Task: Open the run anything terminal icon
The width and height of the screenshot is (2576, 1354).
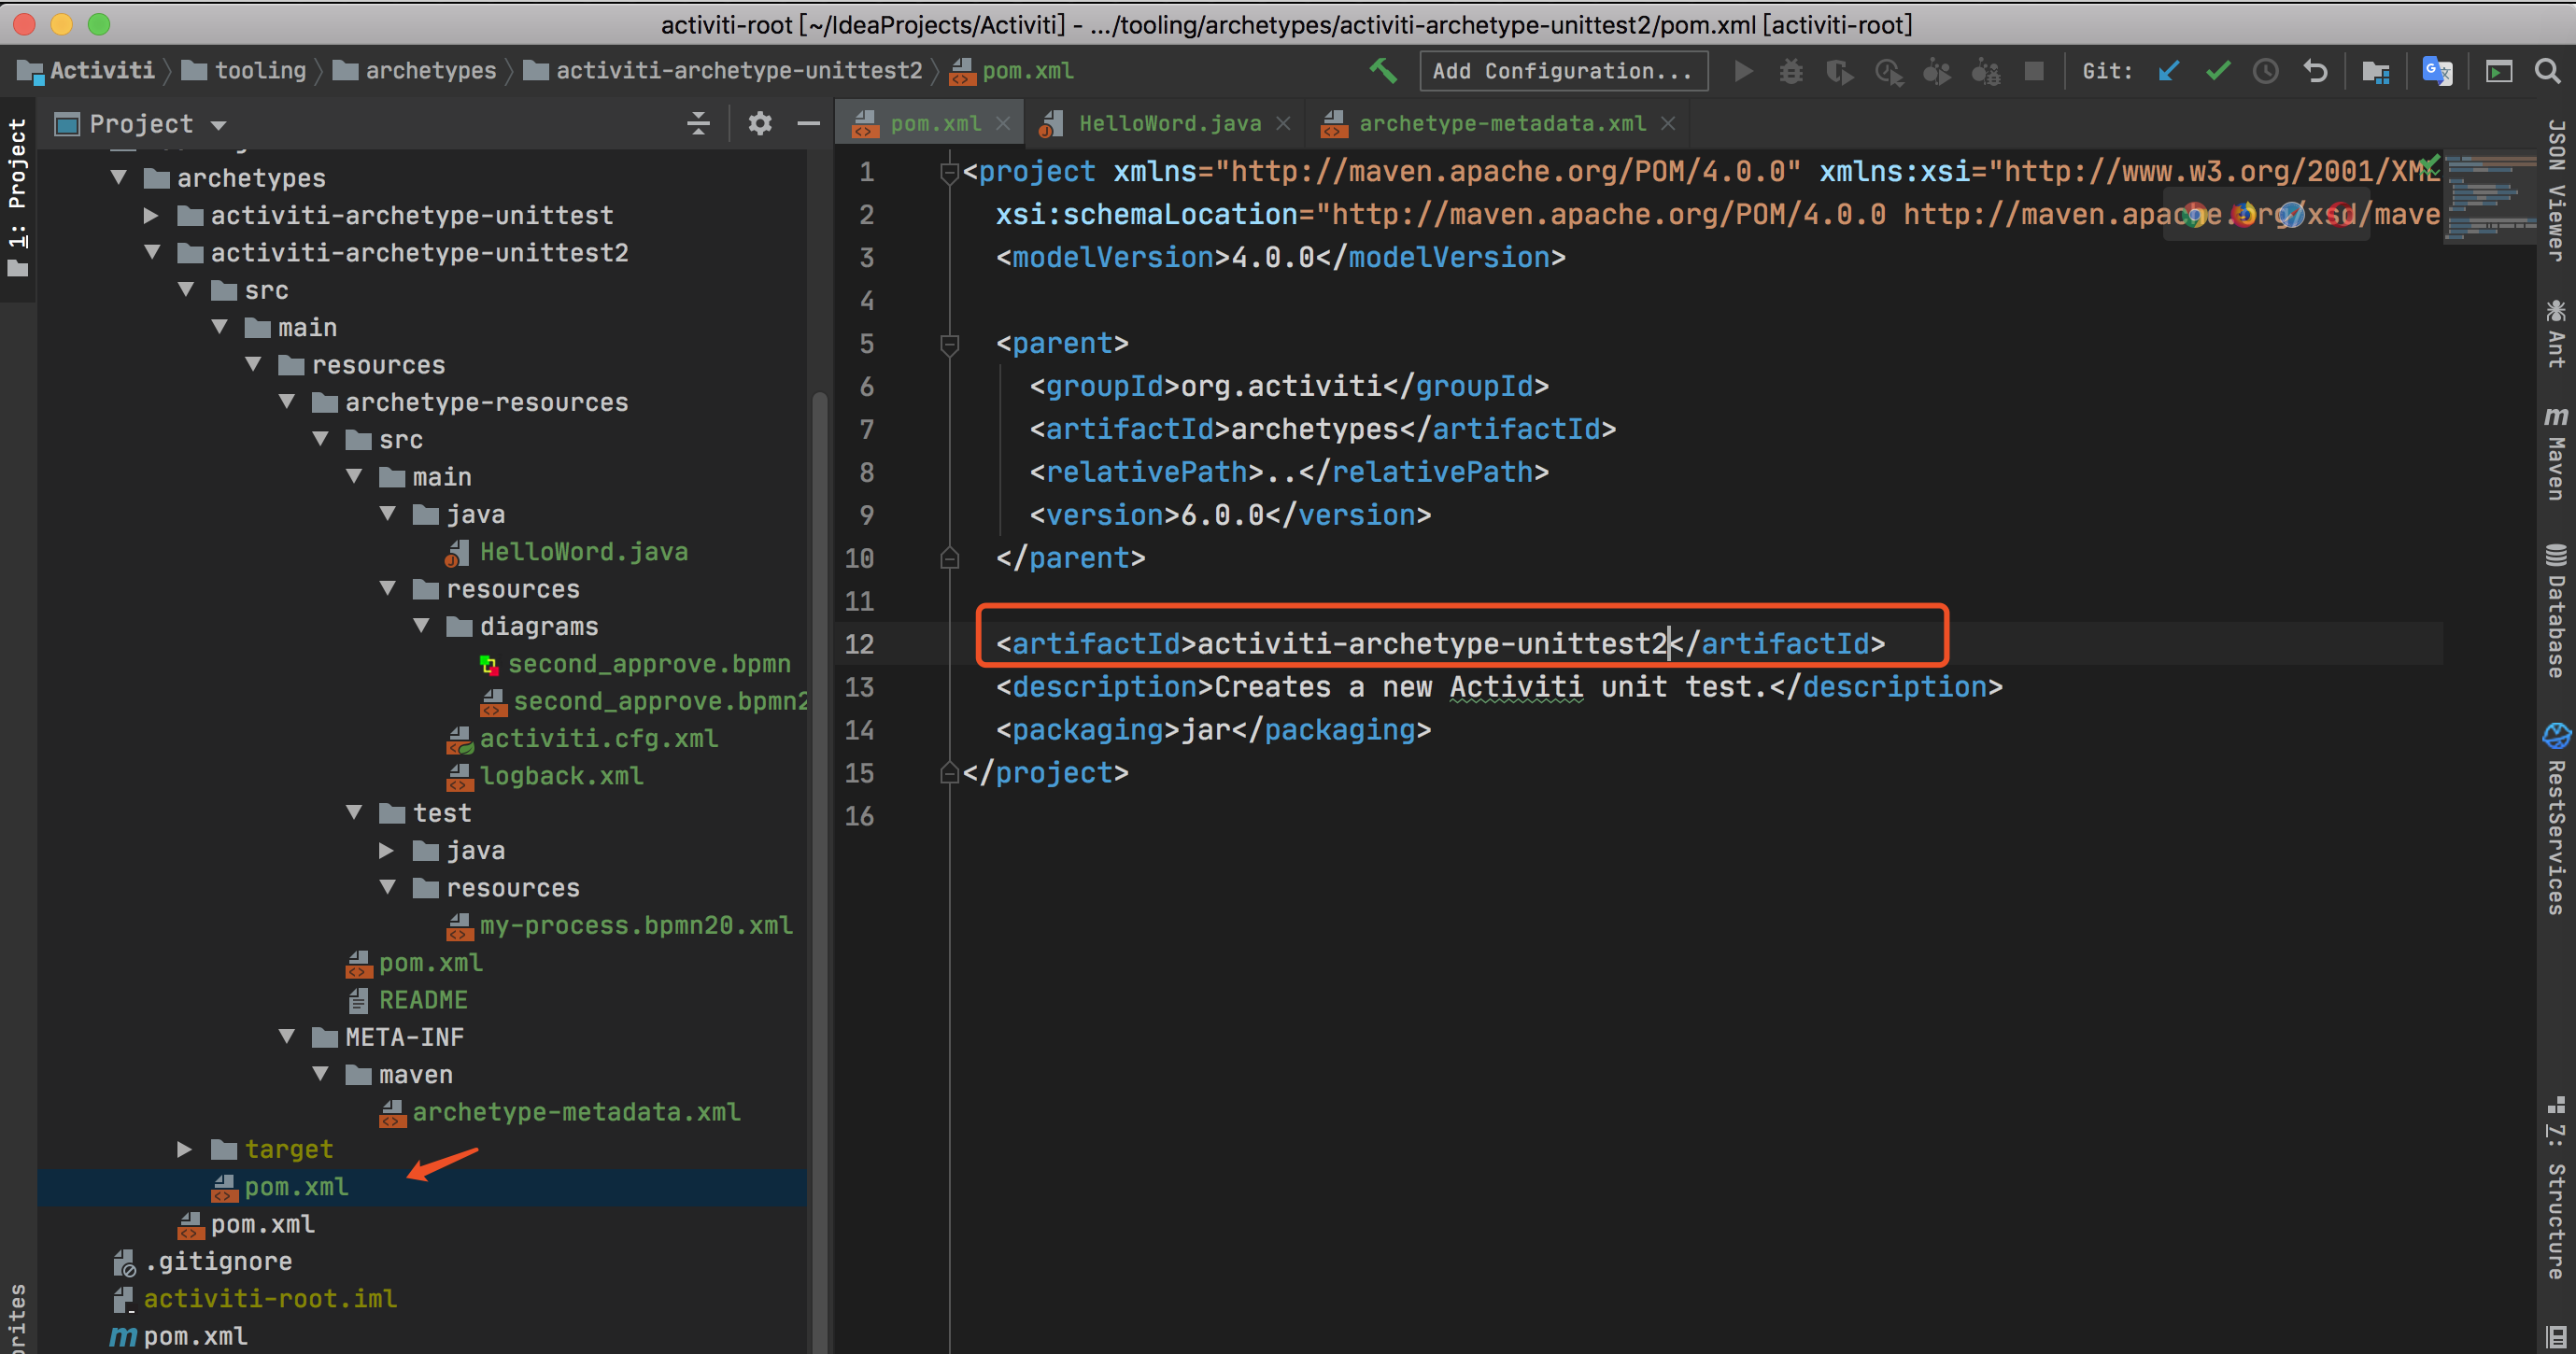Action: [2498, 71]
